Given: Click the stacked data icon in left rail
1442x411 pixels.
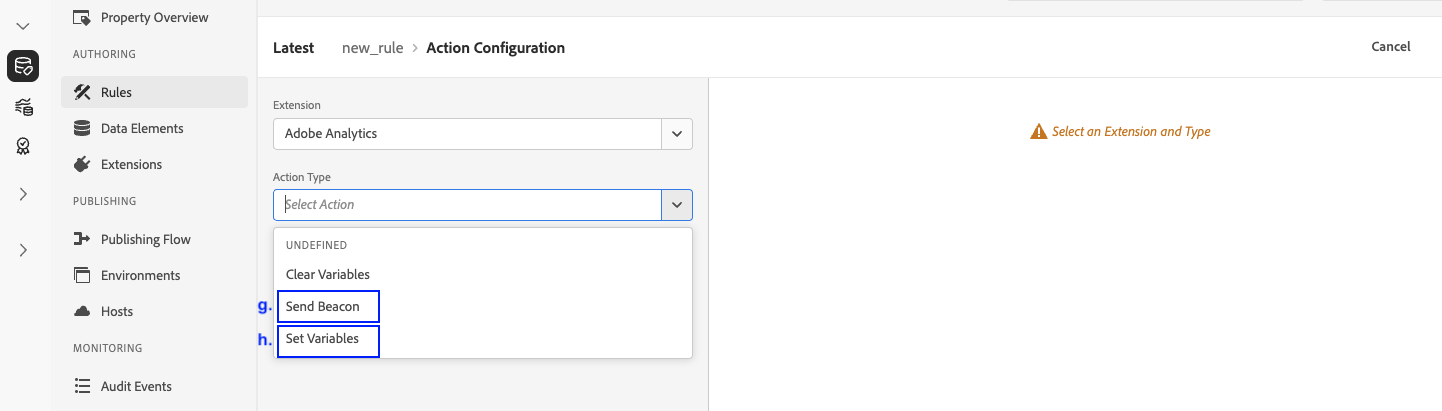Looking at the screenshot, I should pos(23,107).
